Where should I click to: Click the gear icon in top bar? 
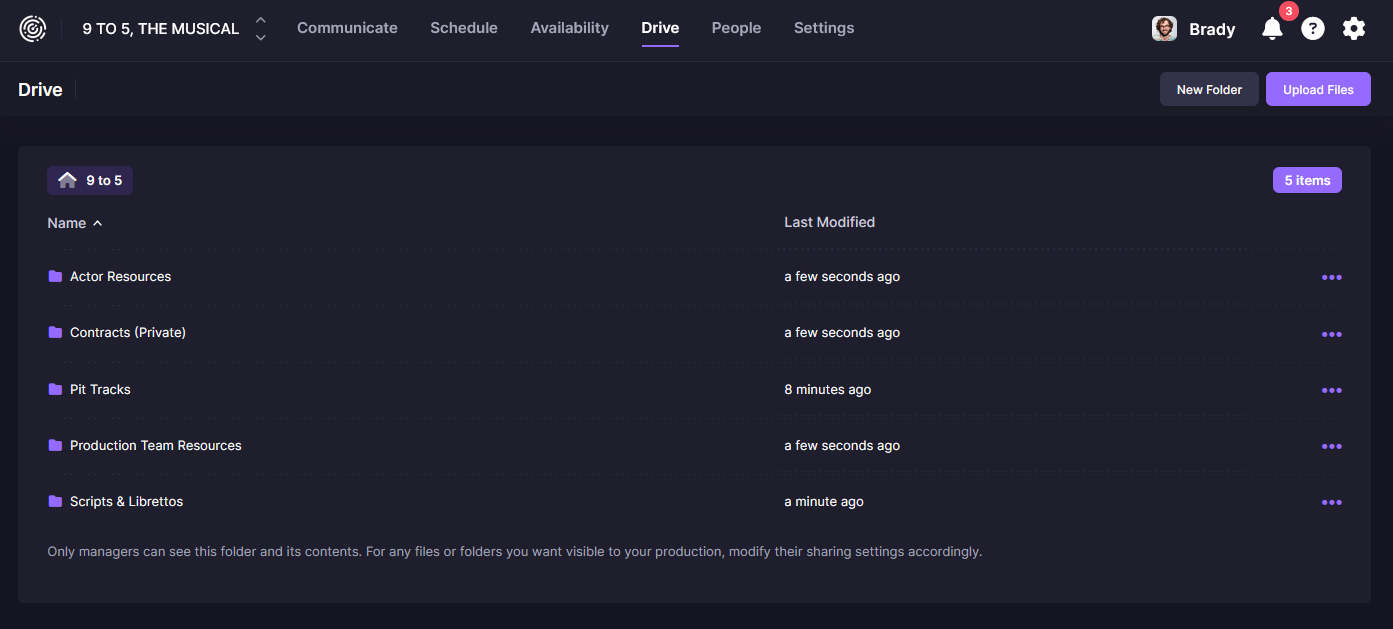[1354, 29]
